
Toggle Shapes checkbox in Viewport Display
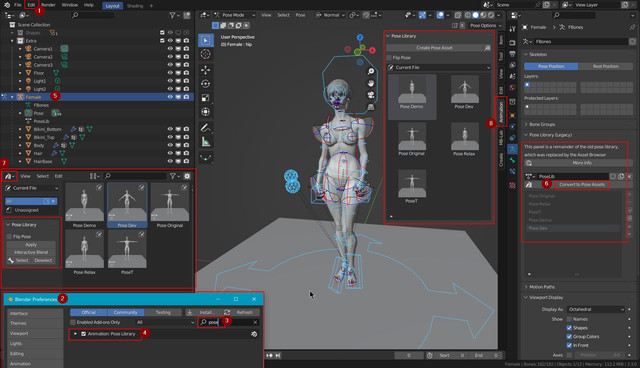pyautogui.click(x=569, y=328)
